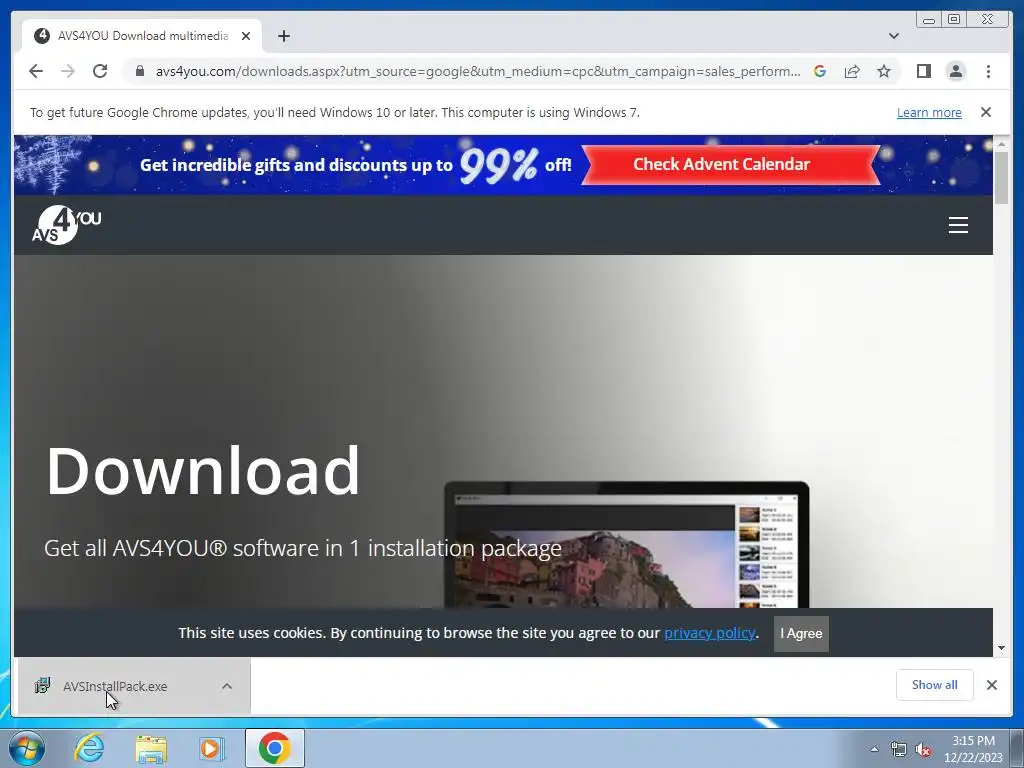Click the Show desktop strip
The width and height of the screenshot is (1024, 768).
coord(1017,748)
